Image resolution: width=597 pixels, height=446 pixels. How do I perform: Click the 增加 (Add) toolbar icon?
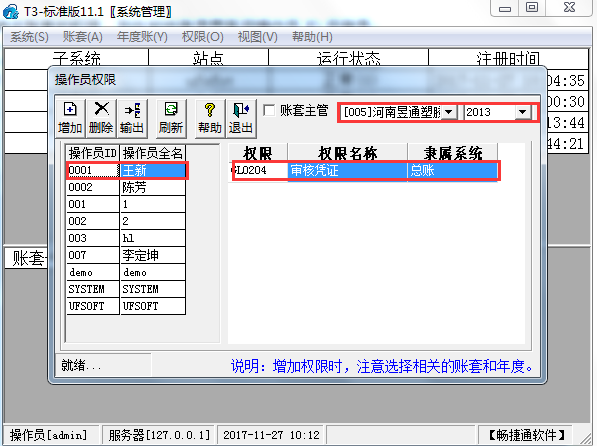coord(70,118)
